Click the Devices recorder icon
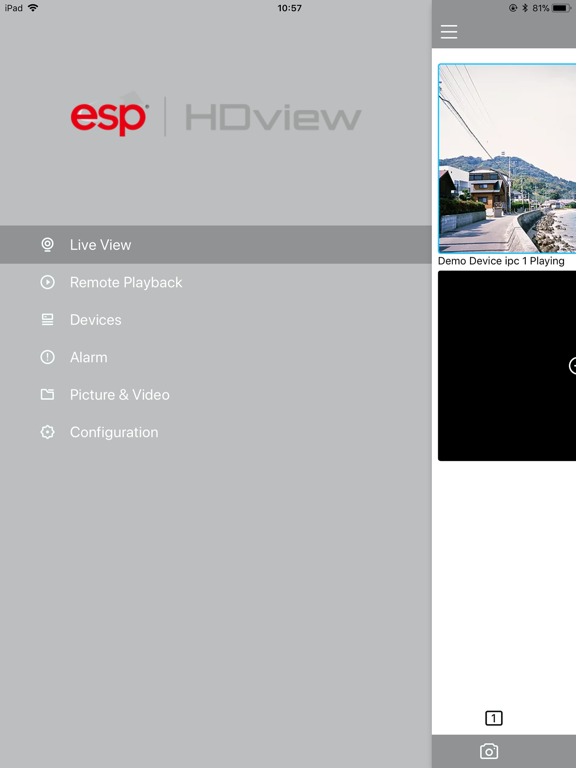 coord(48,320)
